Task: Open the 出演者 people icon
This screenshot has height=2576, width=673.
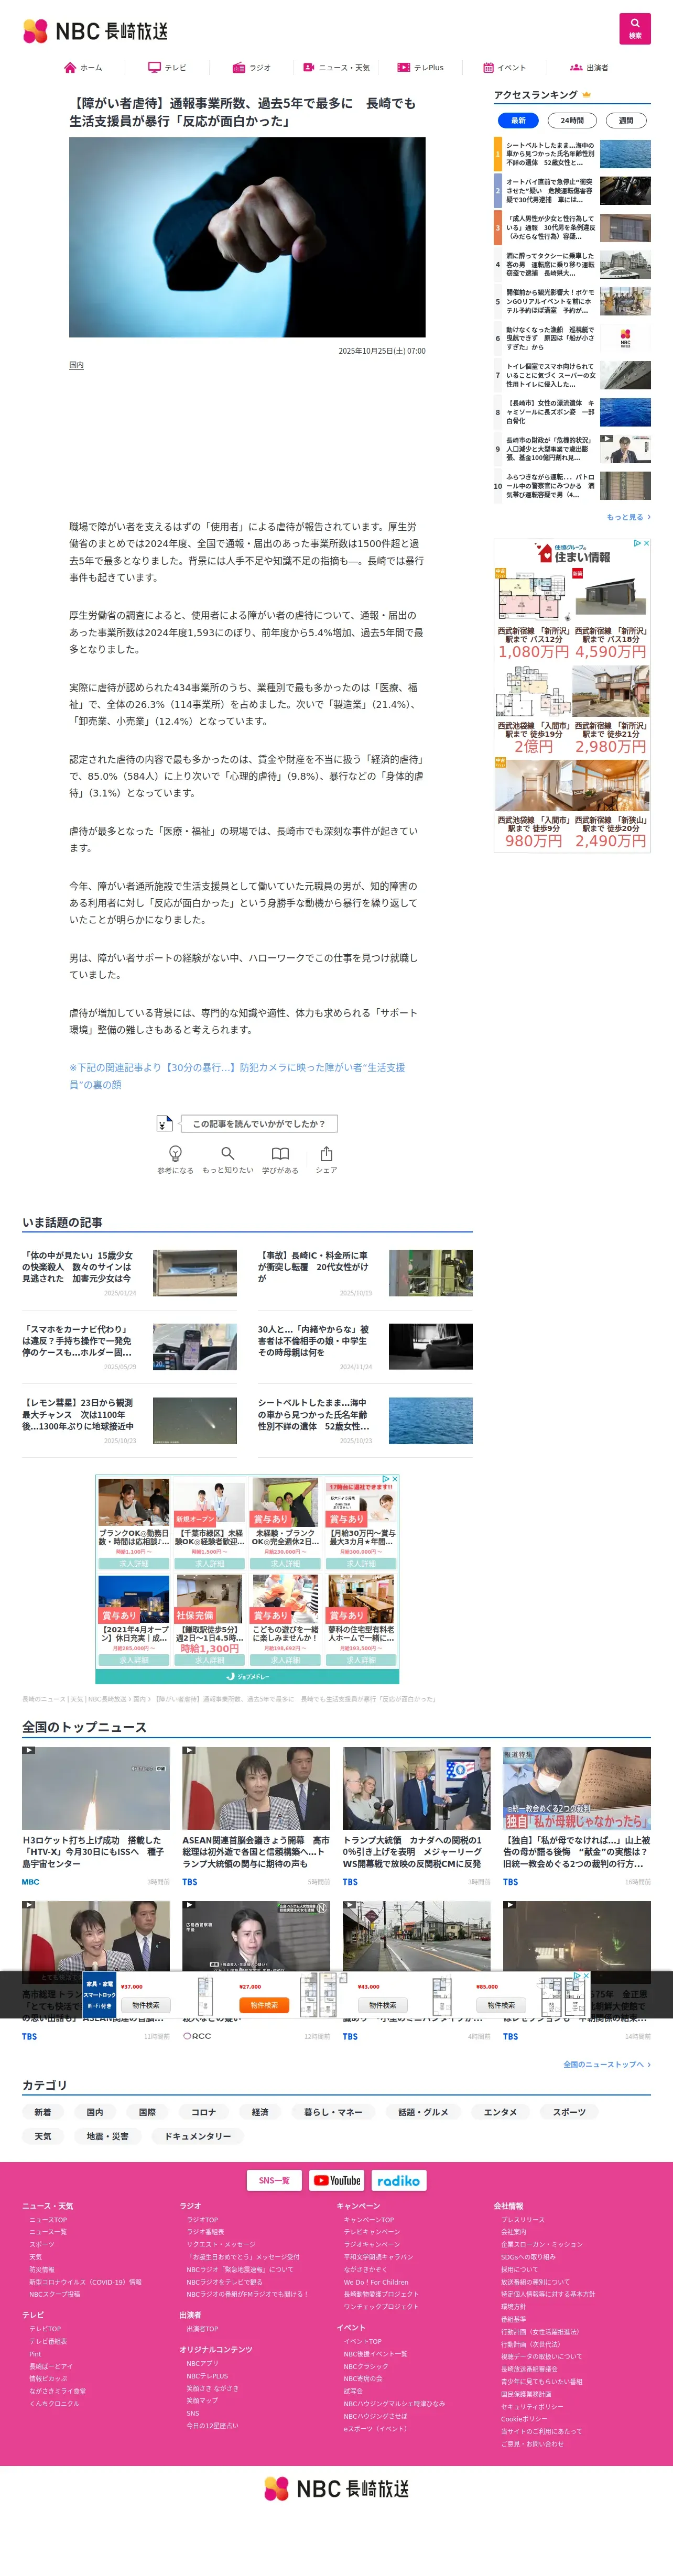Action: [576, 68]
